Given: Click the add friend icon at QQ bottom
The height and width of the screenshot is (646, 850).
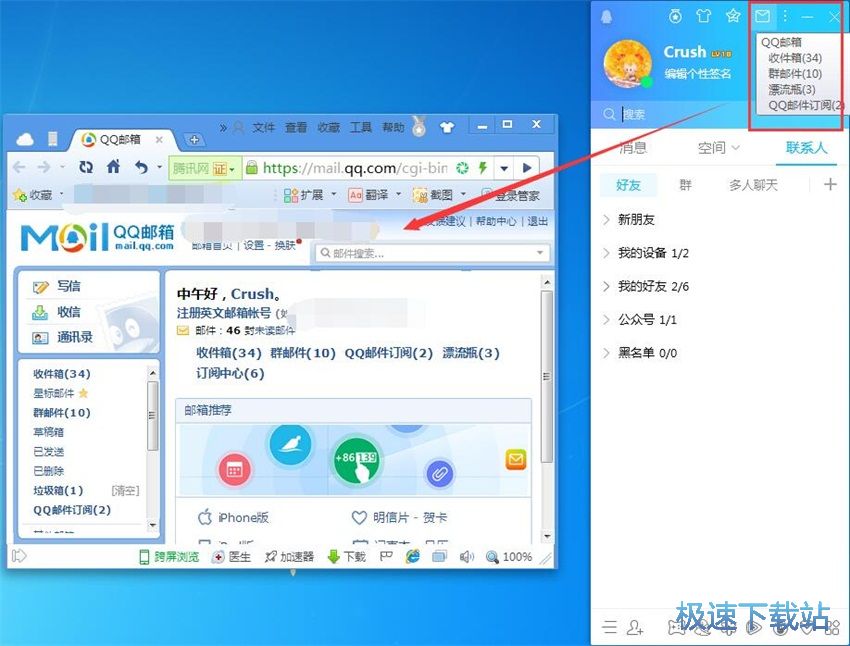Looking at the screenshot, I should point(635,627).
